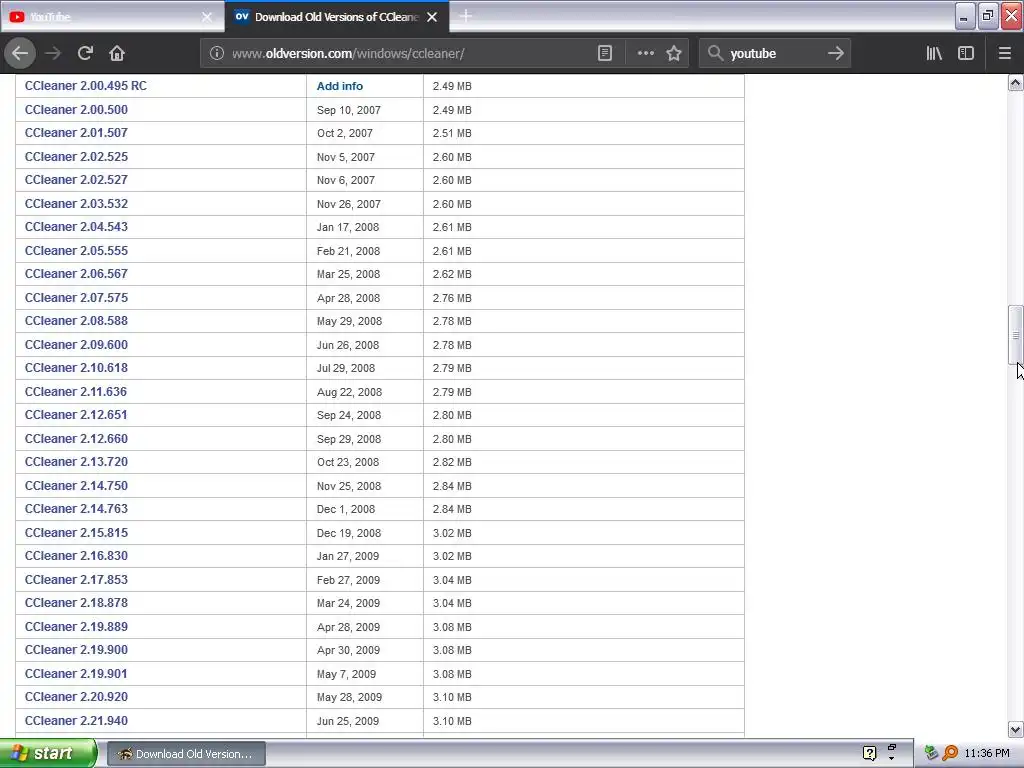1024x768 pixels.
Task: Click the forward navigation arrow
Action: click(x=53, y=54)
